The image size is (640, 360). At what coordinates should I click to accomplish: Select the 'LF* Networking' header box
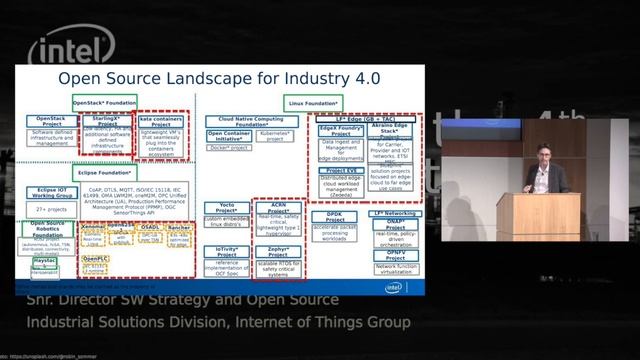pos(395,213)
